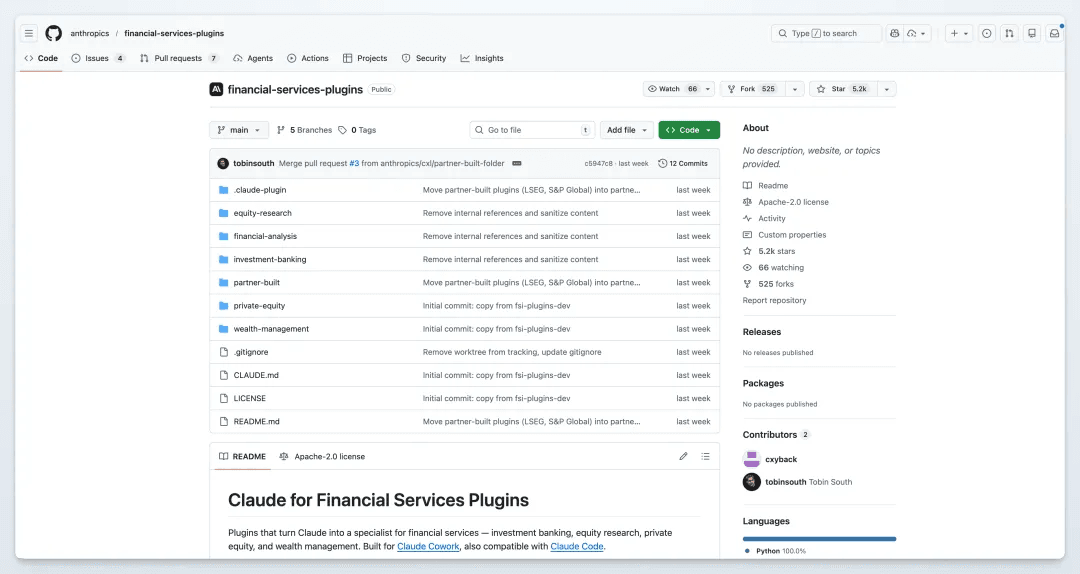Open the equity-research folder
The width and height of the screenshot is (1080, 574).
click(x=260, y=213)
